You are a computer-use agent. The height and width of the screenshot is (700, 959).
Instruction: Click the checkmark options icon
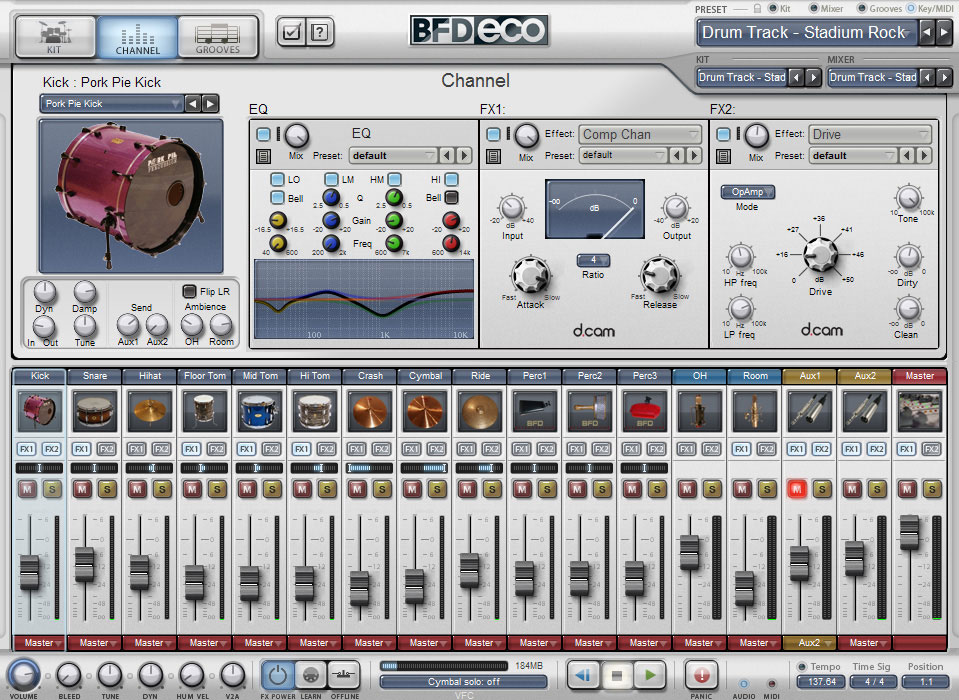pos(291,32)
